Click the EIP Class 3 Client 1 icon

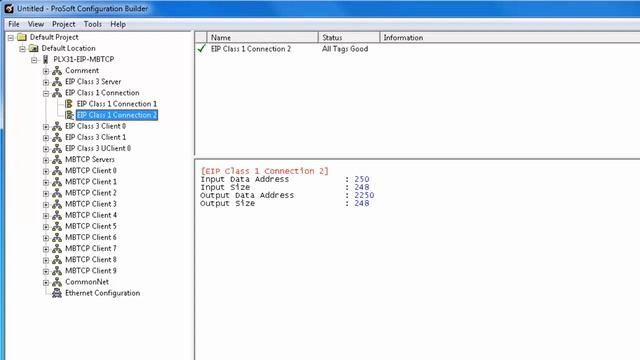pyautogui.click(x=57, y=137)
